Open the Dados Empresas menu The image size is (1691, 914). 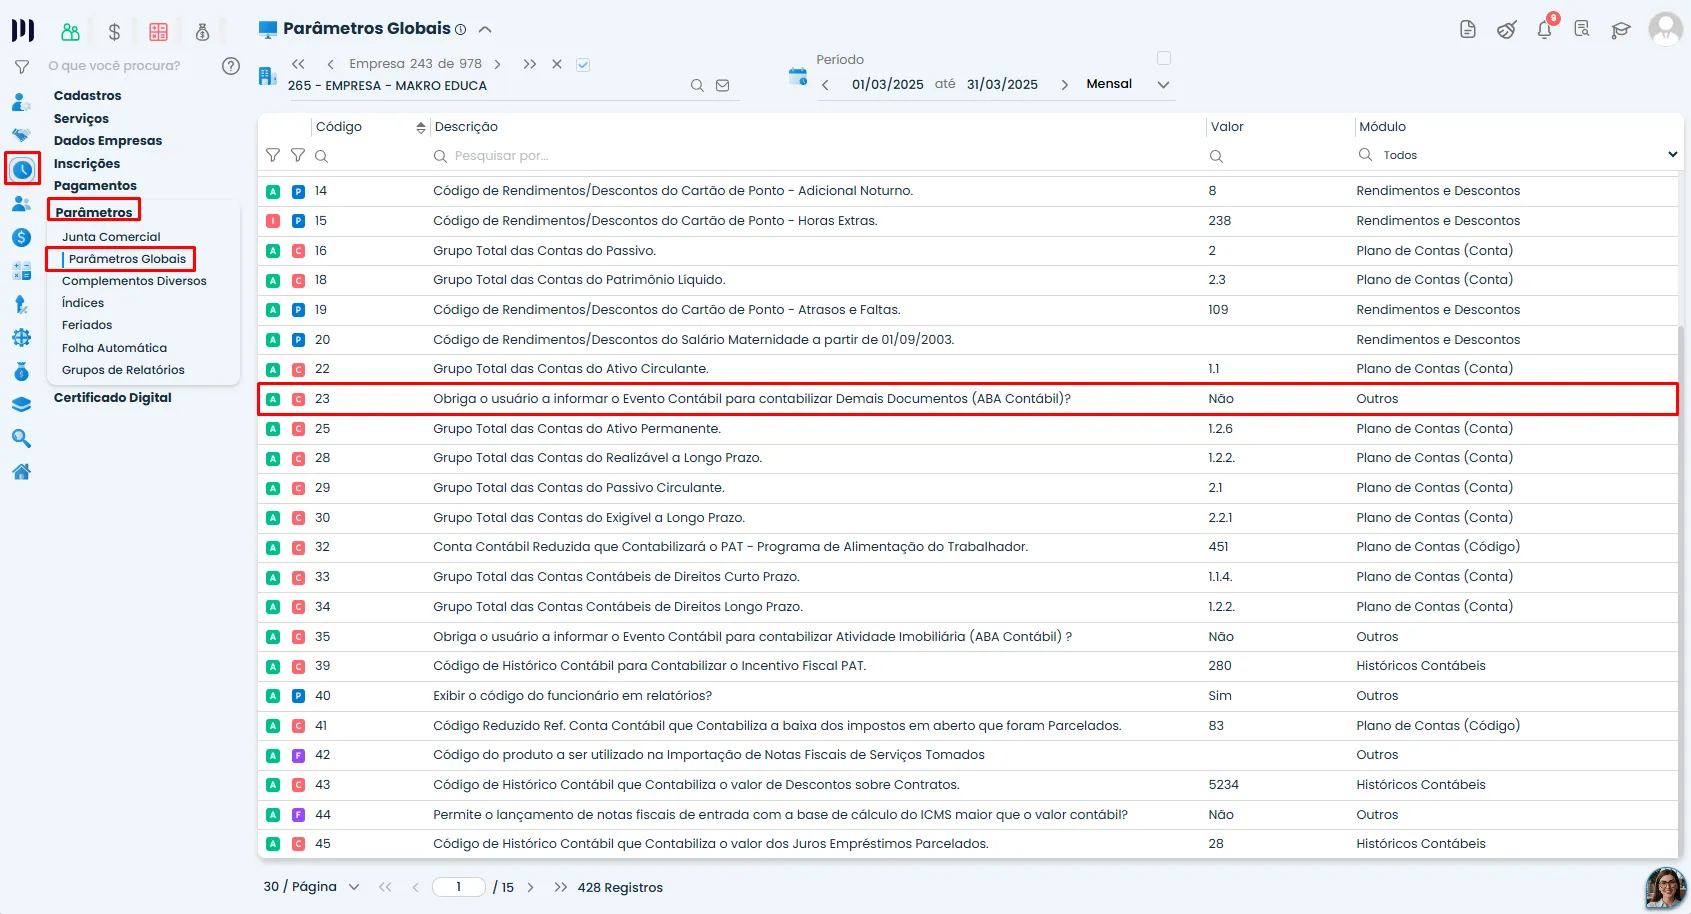click(x=108, y=141)
